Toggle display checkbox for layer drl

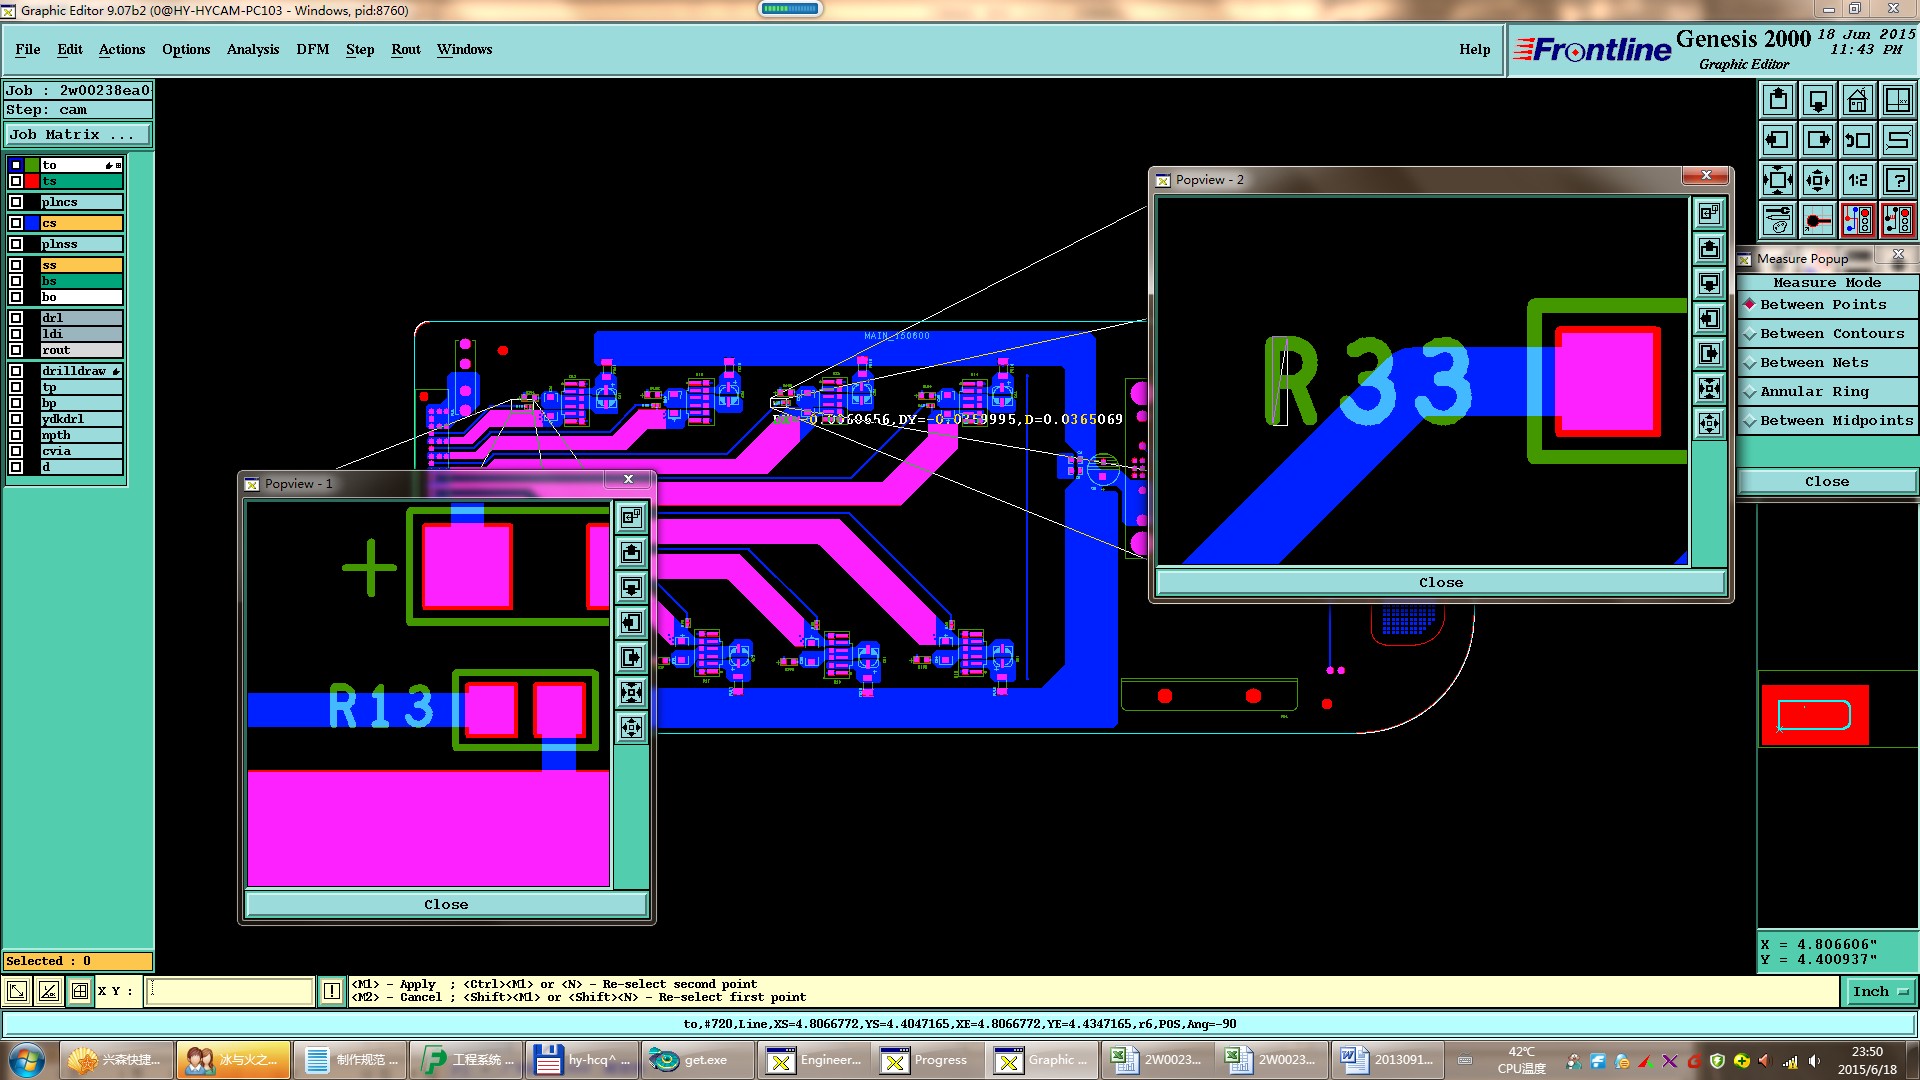(x=16, y=318)
